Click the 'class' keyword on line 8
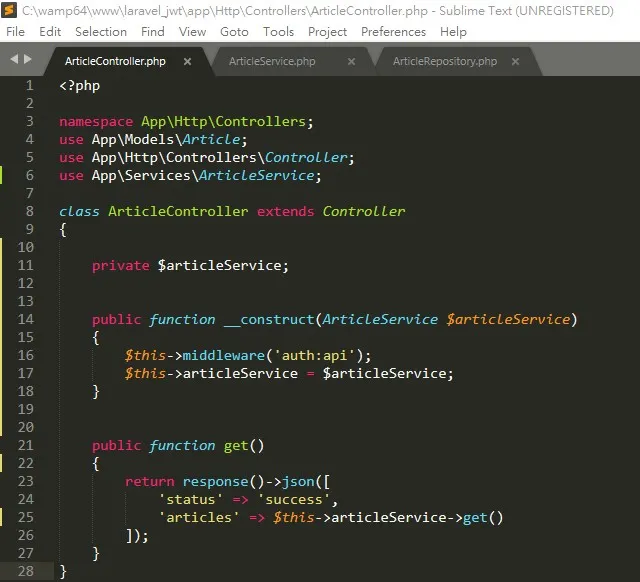640x582 pixels. tap(79, 211)
